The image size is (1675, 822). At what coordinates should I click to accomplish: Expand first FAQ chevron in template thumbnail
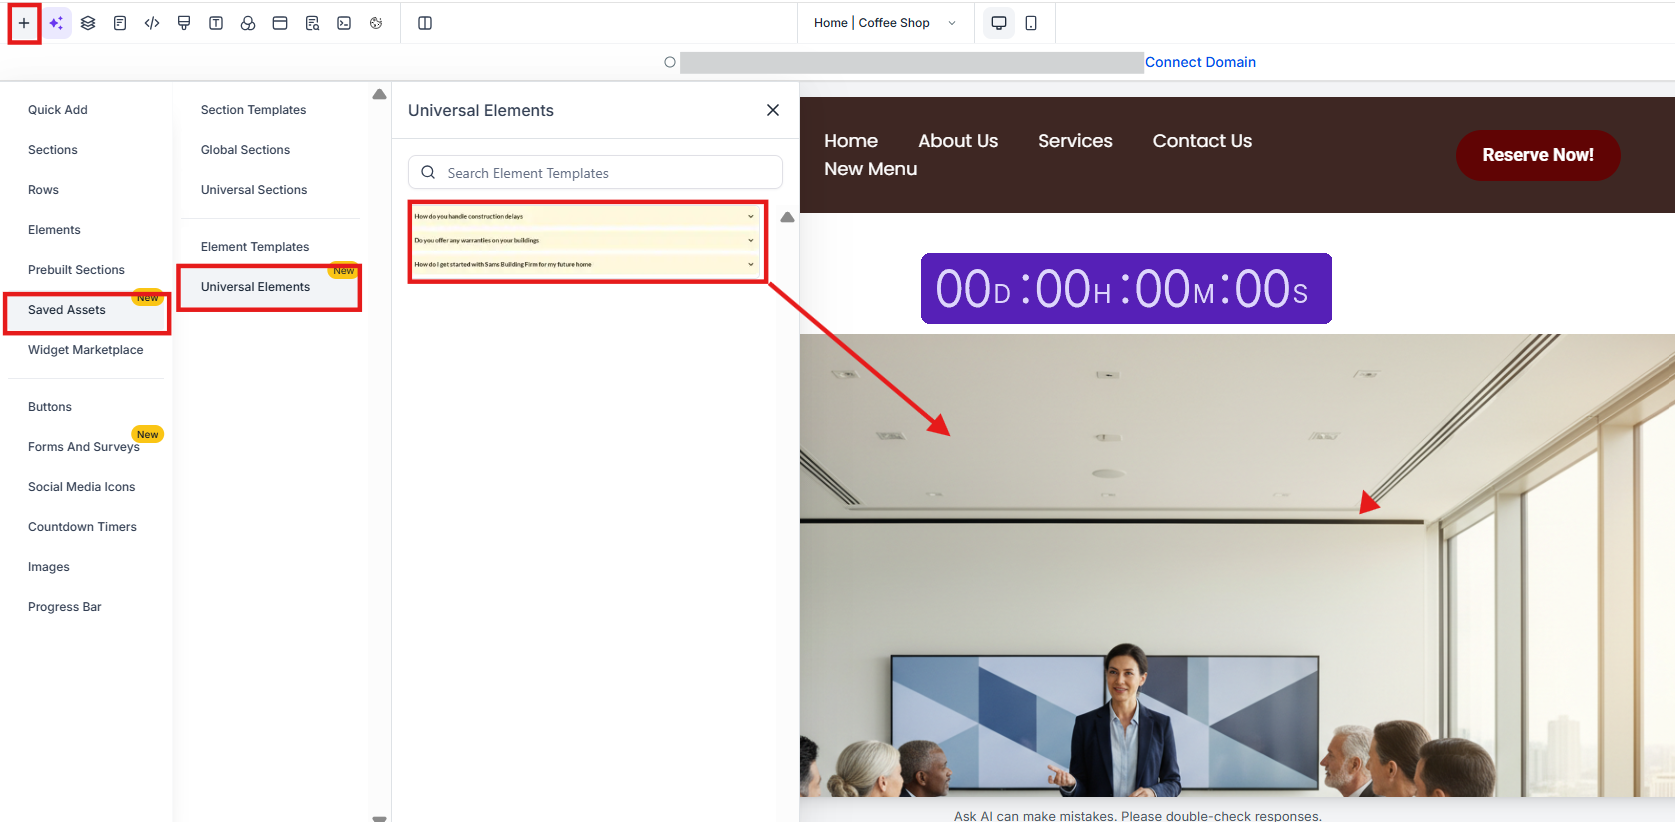[751, 216]
